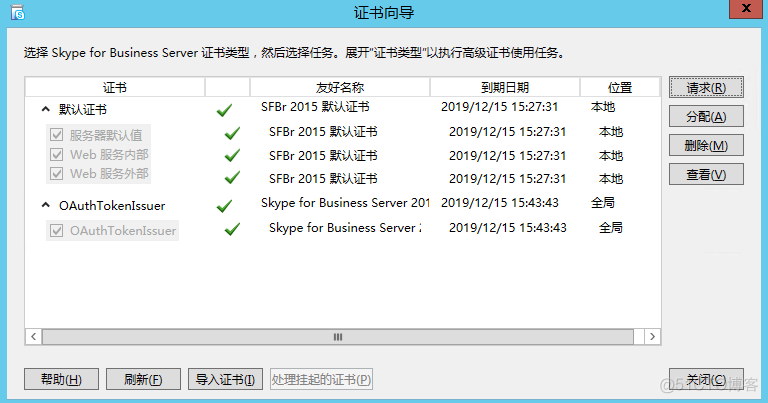Click expiry date in 服务器默认值 row

point(507,132)
